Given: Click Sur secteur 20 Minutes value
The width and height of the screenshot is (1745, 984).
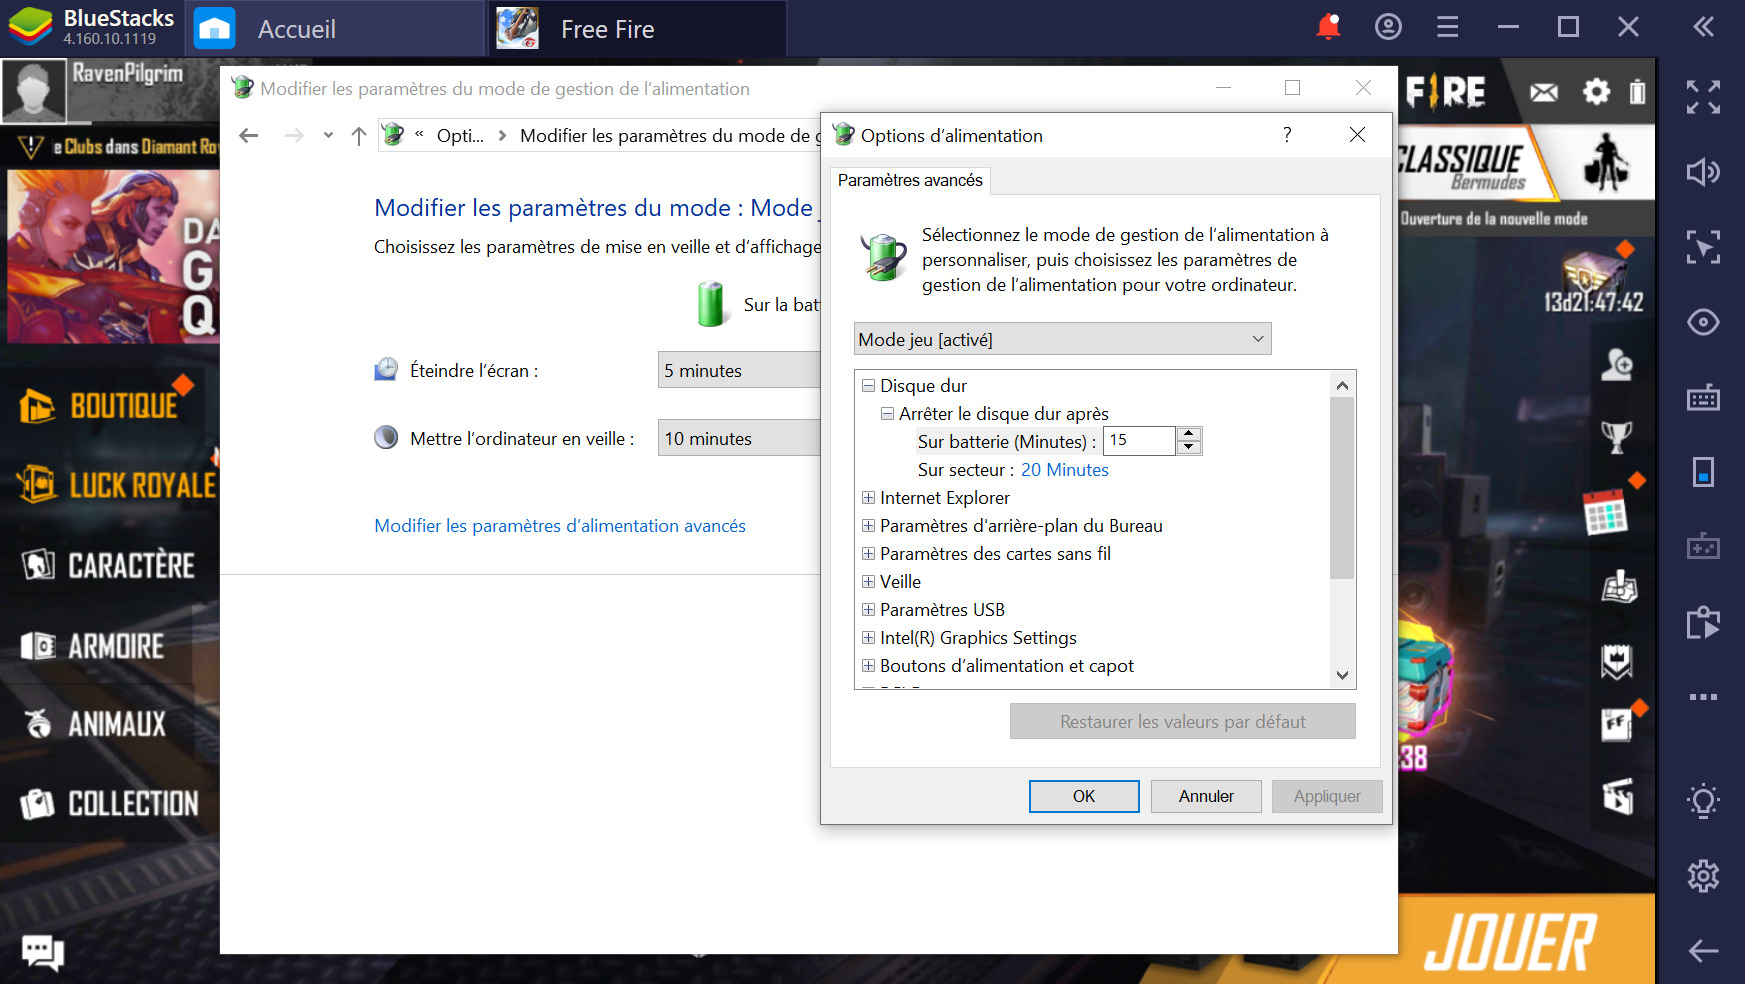Looking at the screenshot, I should pos(1064,470).
